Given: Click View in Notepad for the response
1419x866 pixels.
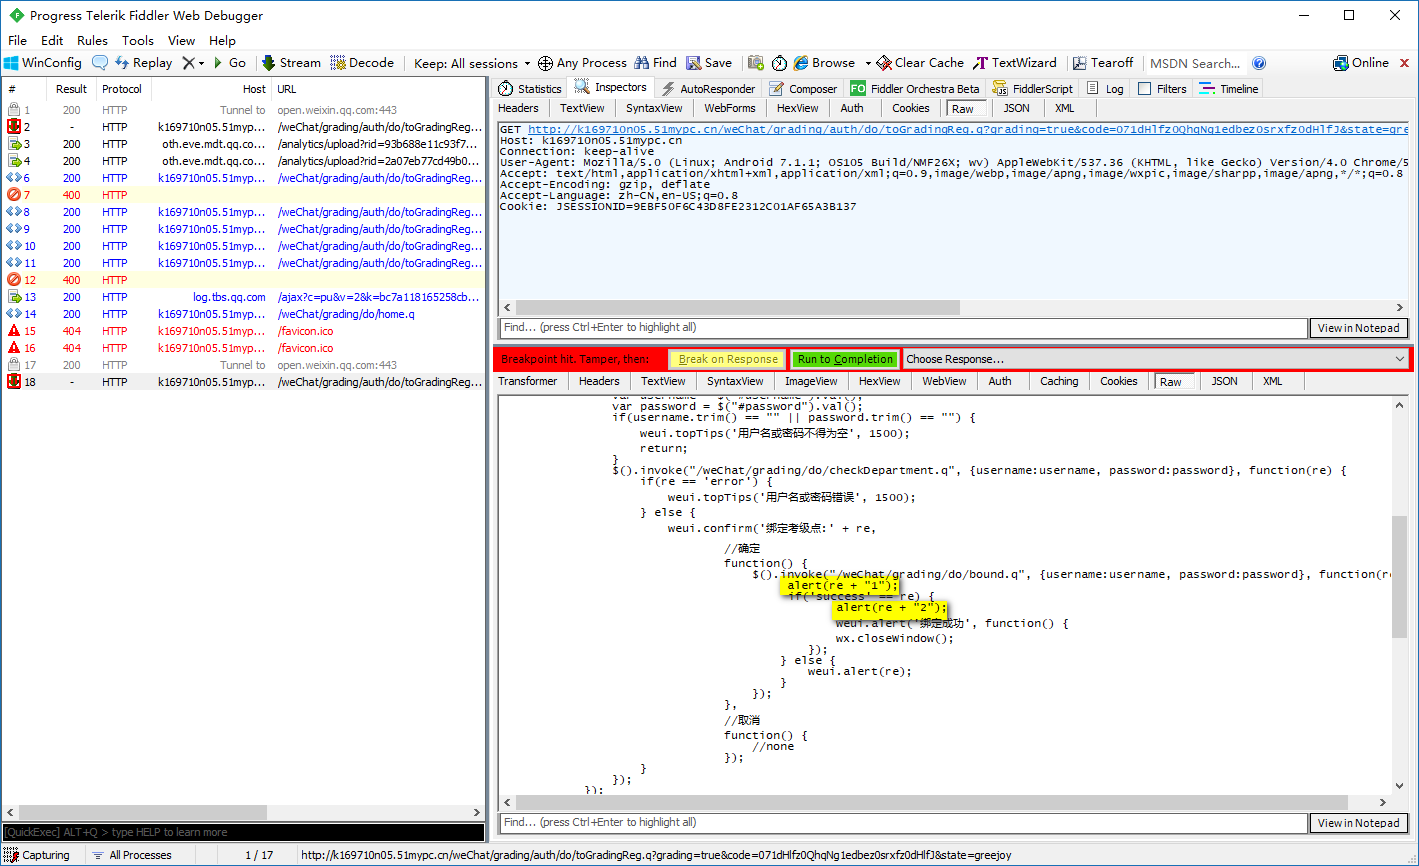Looking at the screenshot, I should (x=1358, y=823).
